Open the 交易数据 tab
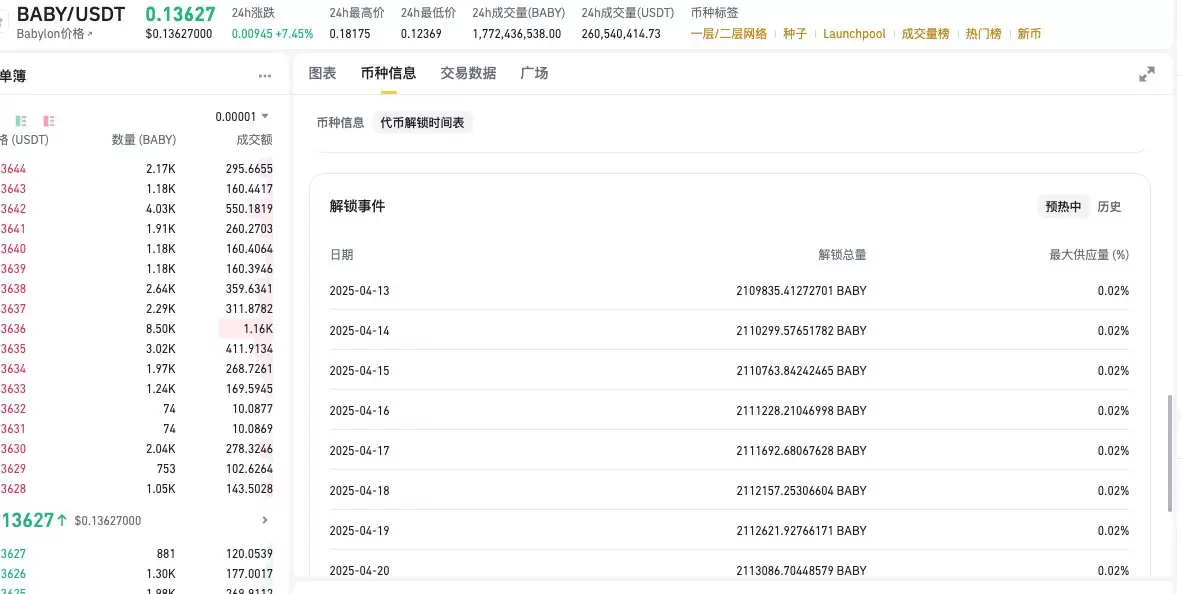This screenshot has height=594, width=1181. (x=468, y=73)
